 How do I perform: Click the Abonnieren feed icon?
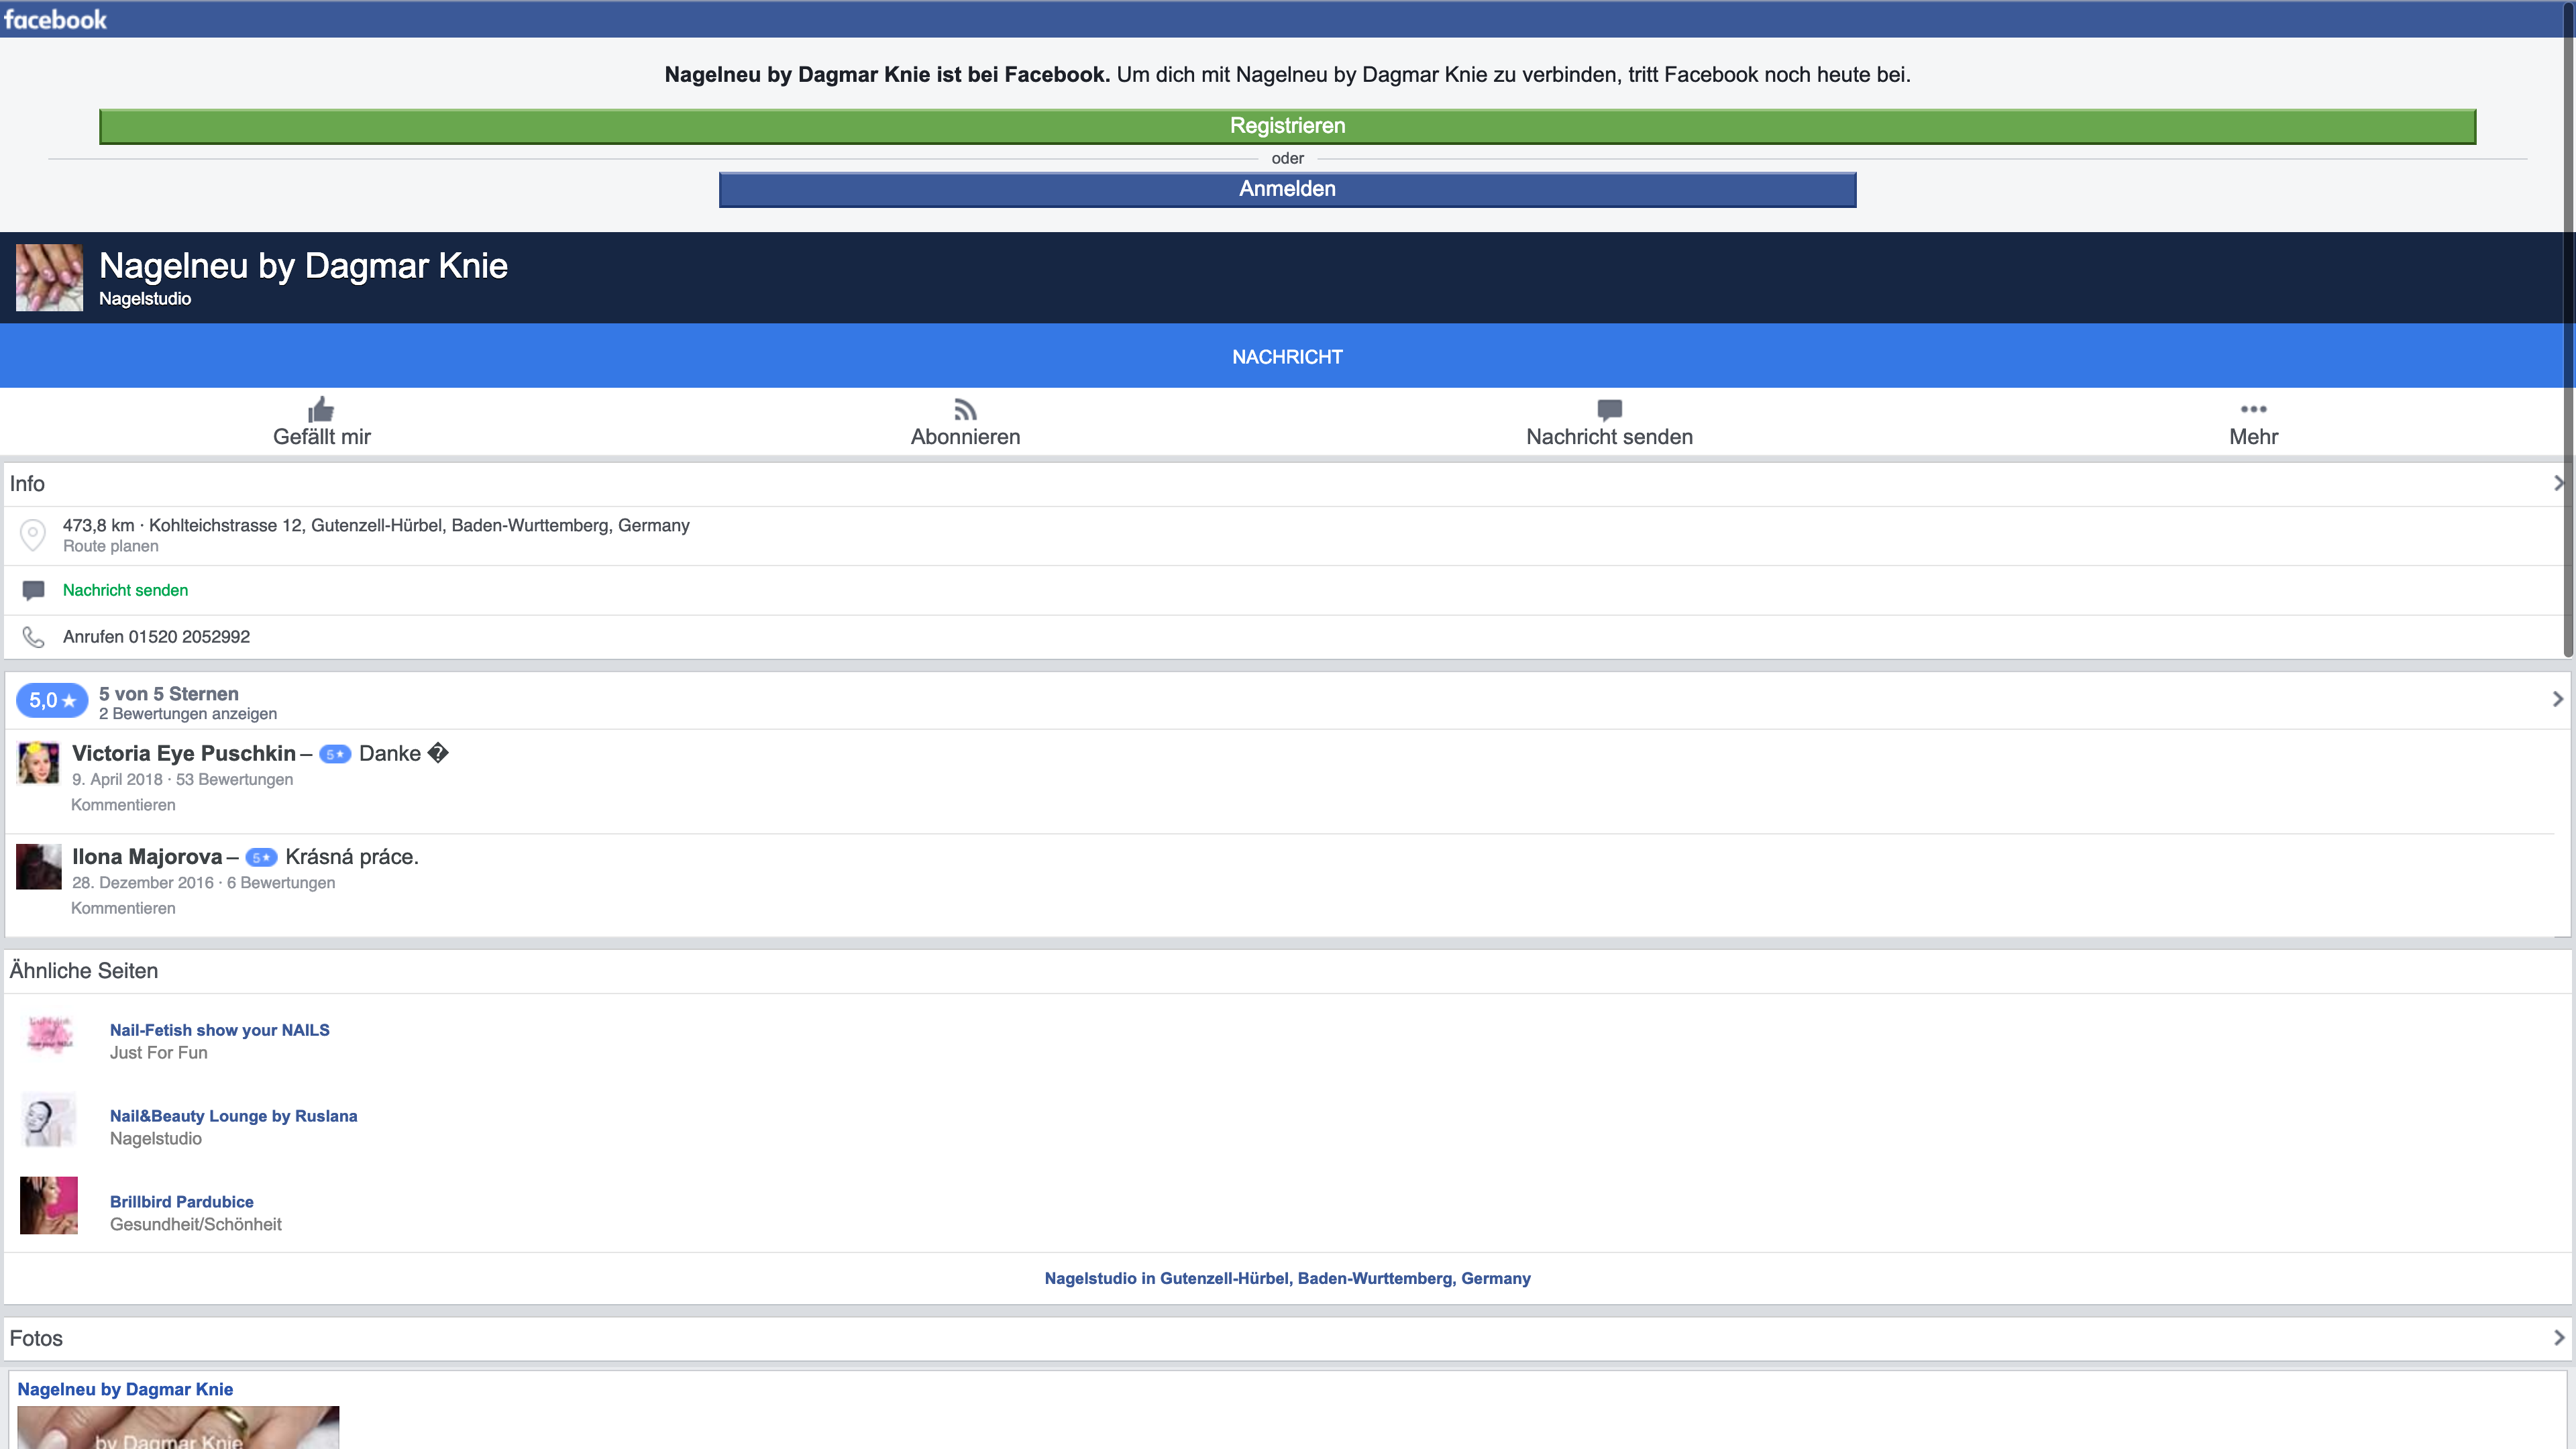[x=965, y=410]
